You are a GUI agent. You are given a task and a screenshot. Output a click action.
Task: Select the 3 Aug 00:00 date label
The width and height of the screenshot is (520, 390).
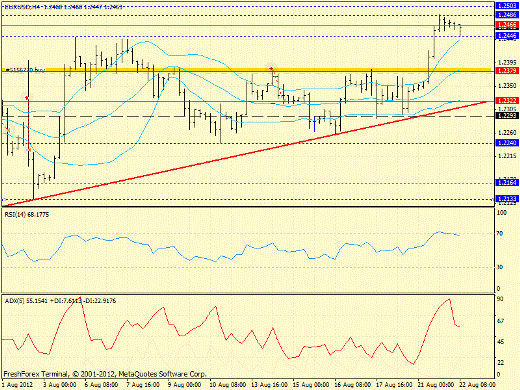tap(60, 384)
